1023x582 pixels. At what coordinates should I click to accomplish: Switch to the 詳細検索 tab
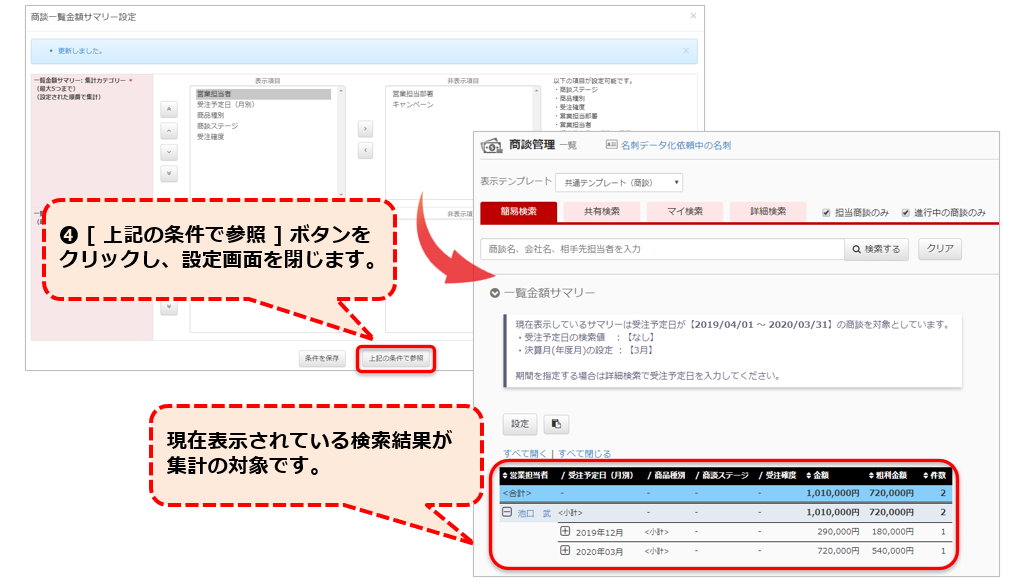point(768,212)
